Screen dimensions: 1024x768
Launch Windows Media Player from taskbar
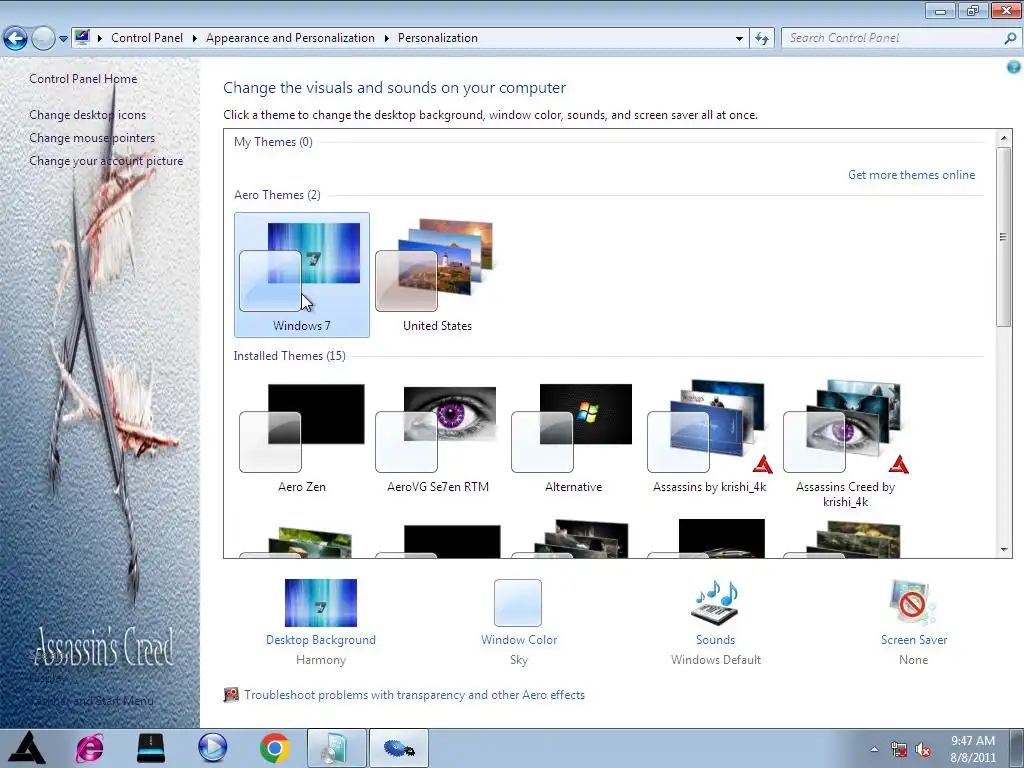tap(212, 748)
